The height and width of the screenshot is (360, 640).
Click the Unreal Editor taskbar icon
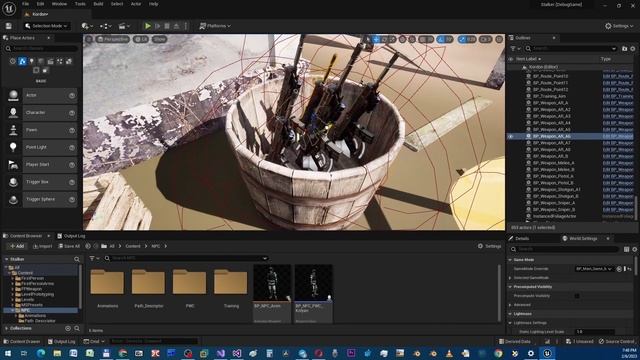click(x=547, y=353)
